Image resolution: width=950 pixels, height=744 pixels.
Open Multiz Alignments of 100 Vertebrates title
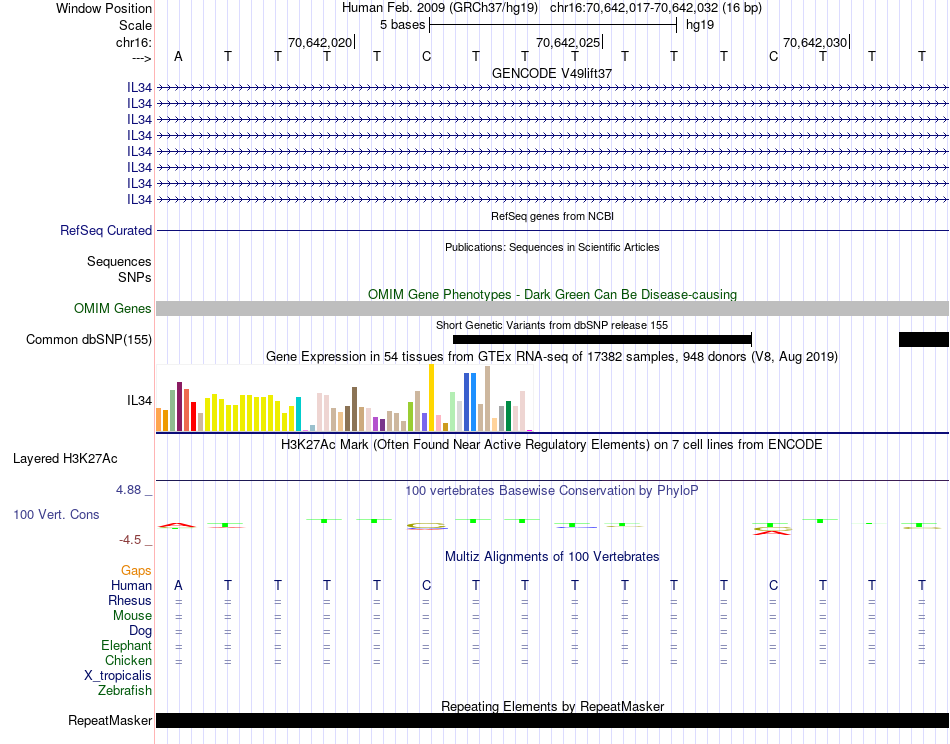click(552, 556)
